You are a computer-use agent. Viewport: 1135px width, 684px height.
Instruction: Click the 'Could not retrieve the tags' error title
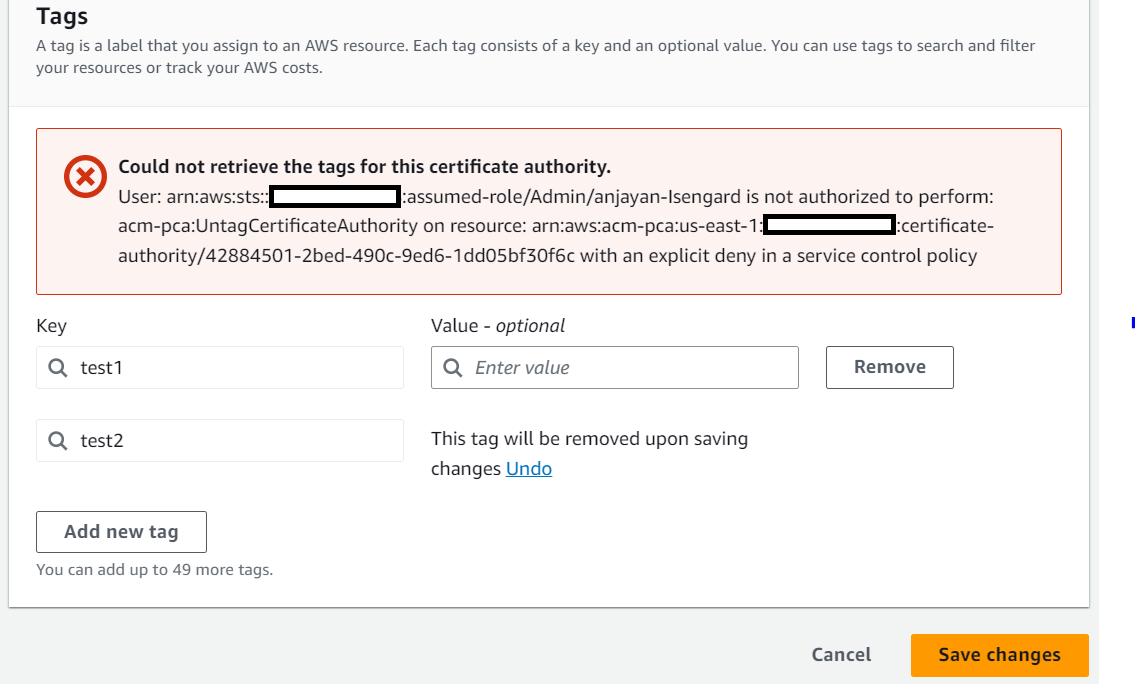[365, 166]
